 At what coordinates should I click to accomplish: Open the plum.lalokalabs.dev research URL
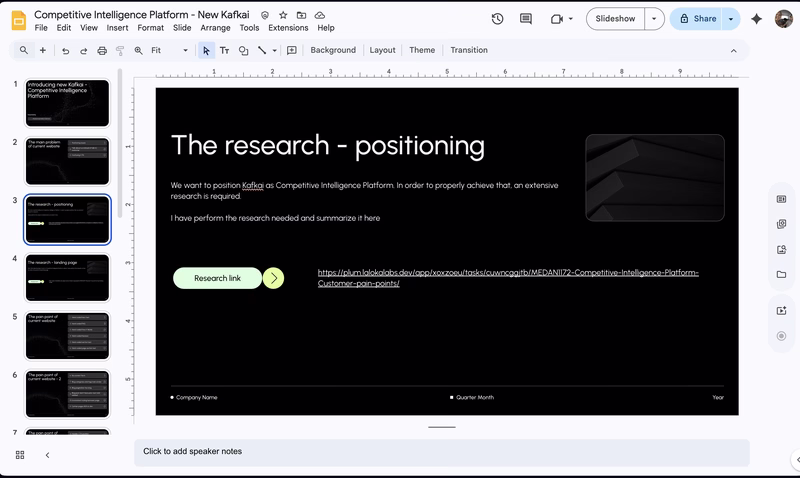coord(508,278)
